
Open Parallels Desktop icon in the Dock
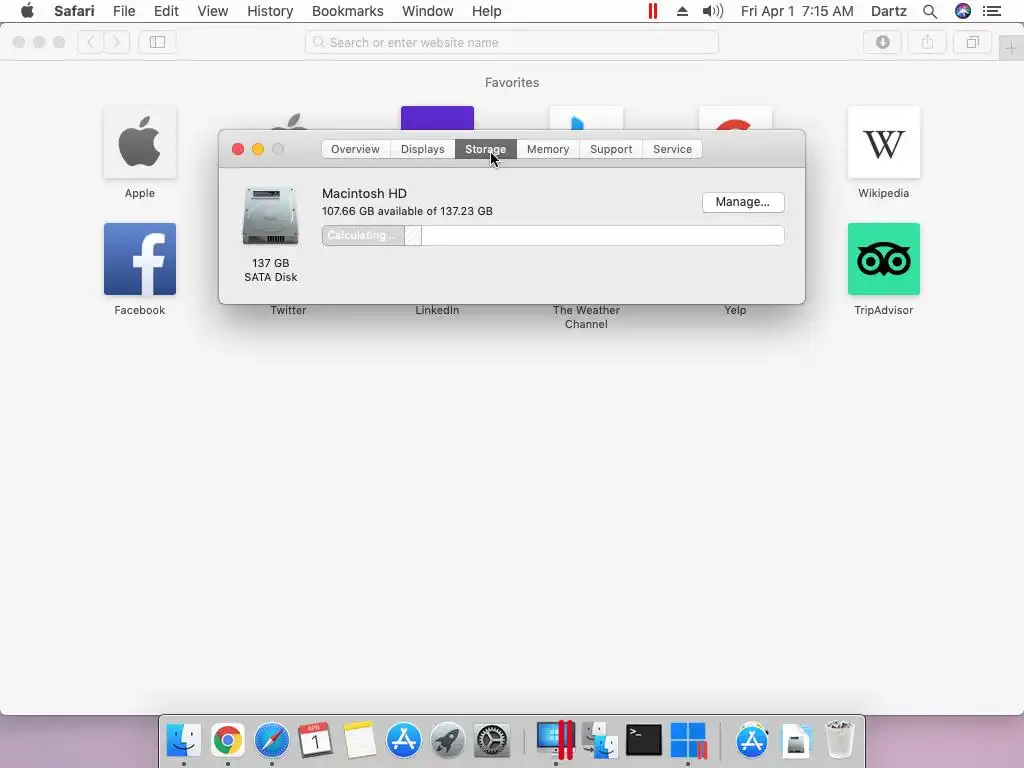pyautogui.click(x=556, y=740)
